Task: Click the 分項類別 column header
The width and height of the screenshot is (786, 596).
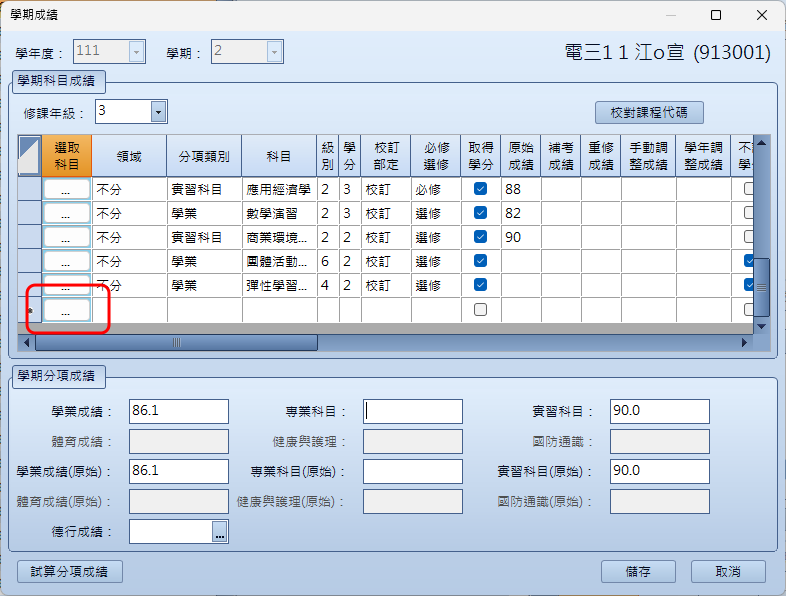Action: (204, 156)
